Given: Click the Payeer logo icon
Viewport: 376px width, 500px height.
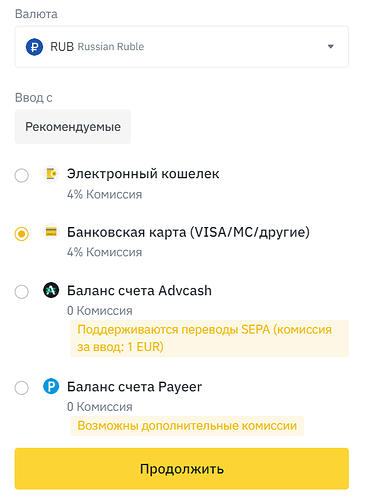Looking at the screenshot, I should pyautogui.click(x=51, y=387).
